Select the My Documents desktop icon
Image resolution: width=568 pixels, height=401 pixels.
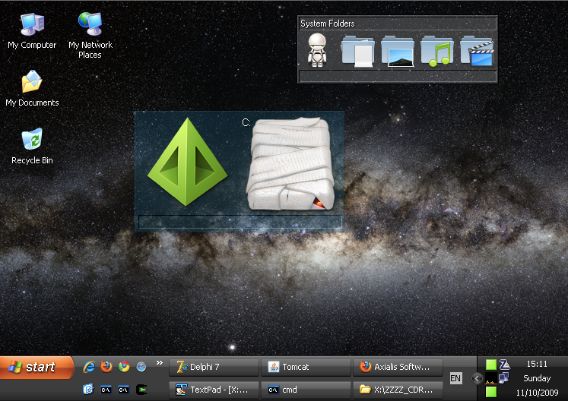32,88
